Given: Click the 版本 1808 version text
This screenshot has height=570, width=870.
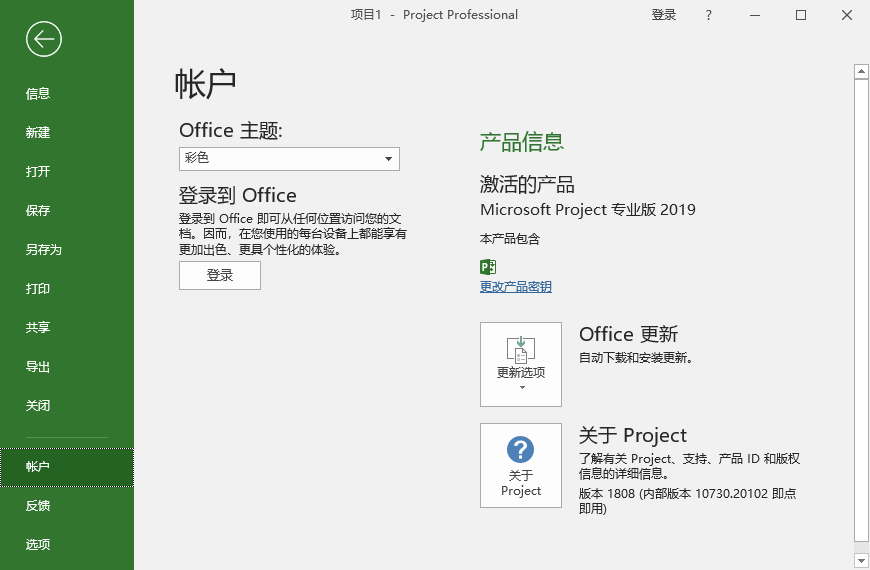Looking at the screenshot, I should (x=687, y=501).
